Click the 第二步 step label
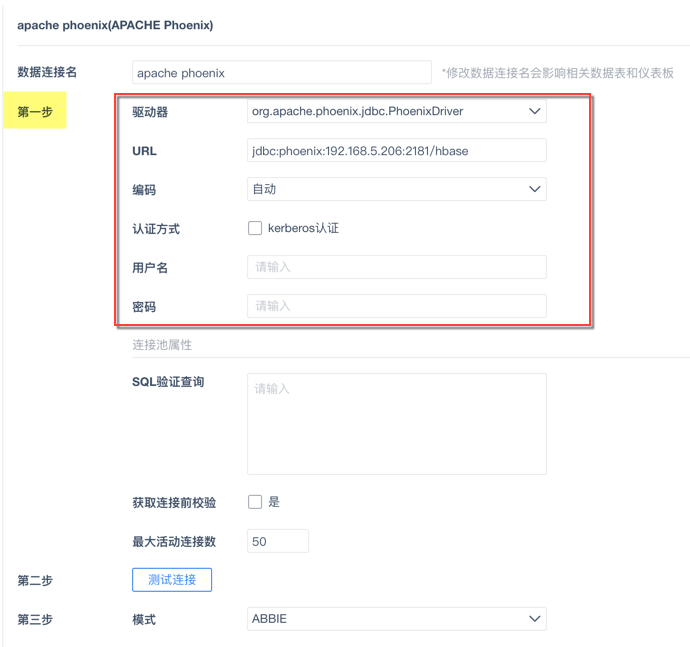Screen dimensions: 690x647 point(35,581)
